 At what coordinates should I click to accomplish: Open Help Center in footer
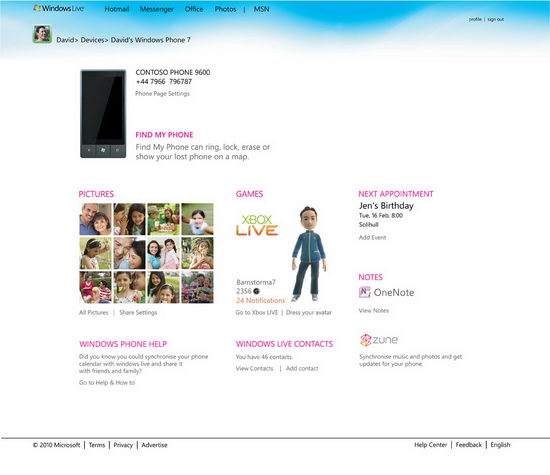pyautogui.click(x=430, y=445)
